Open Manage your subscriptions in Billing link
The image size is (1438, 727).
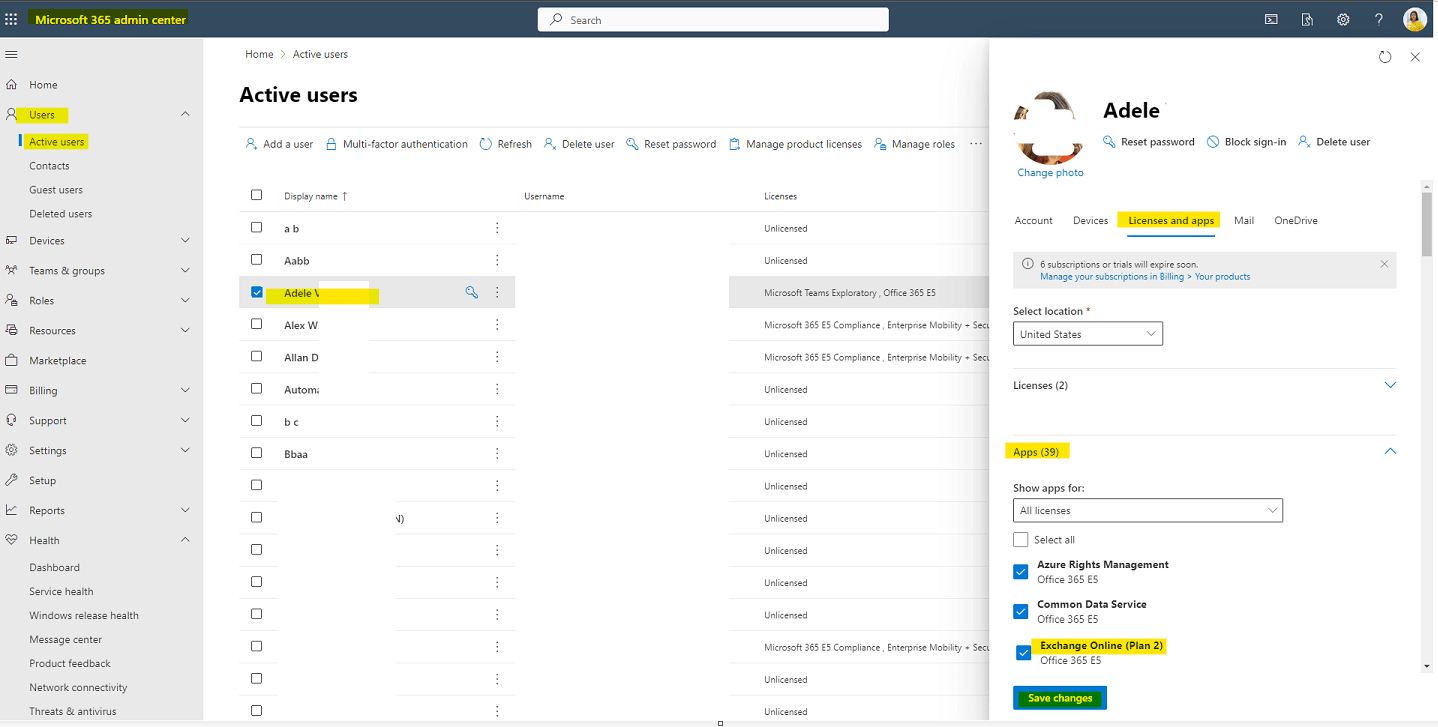(1145, 277)
